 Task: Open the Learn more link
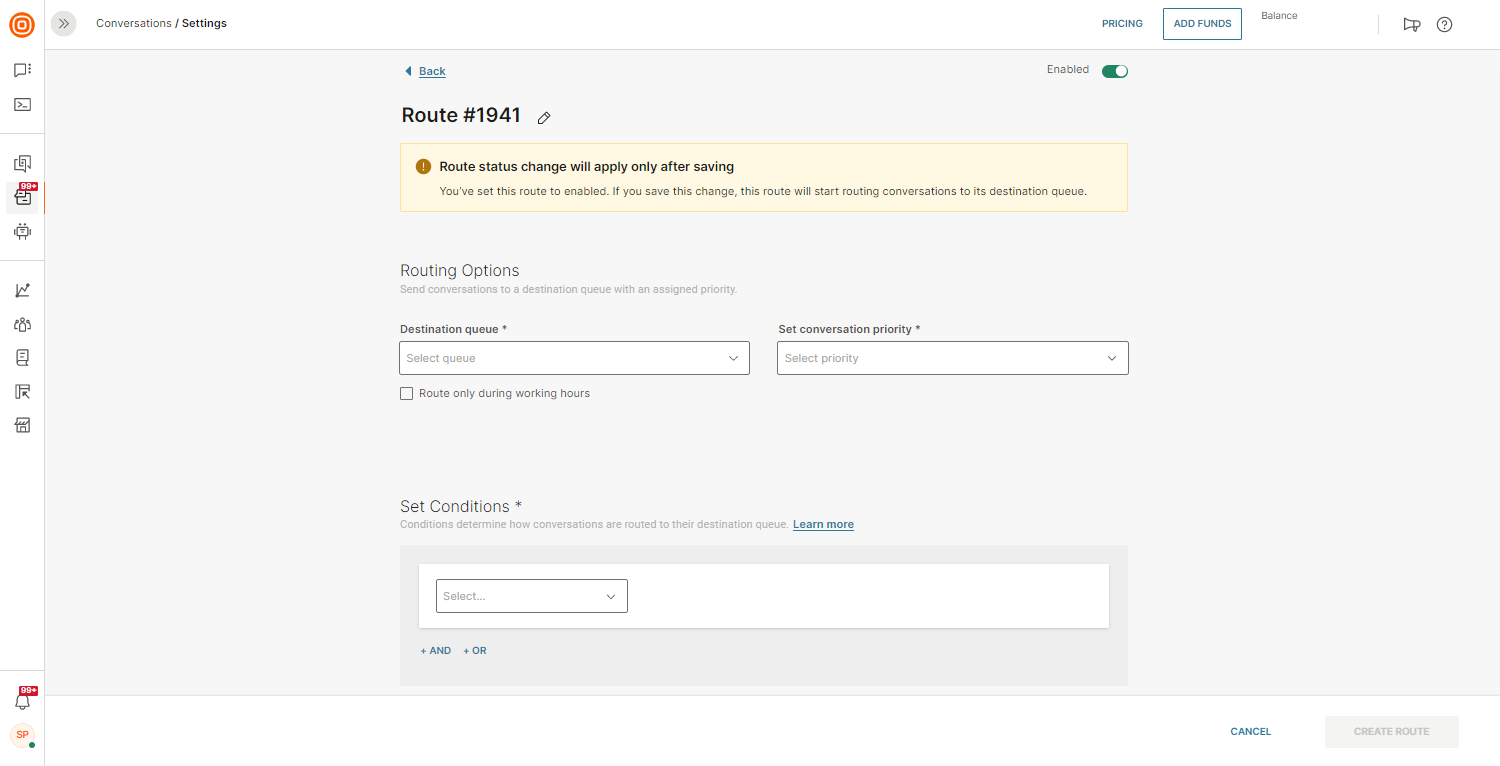823,524
